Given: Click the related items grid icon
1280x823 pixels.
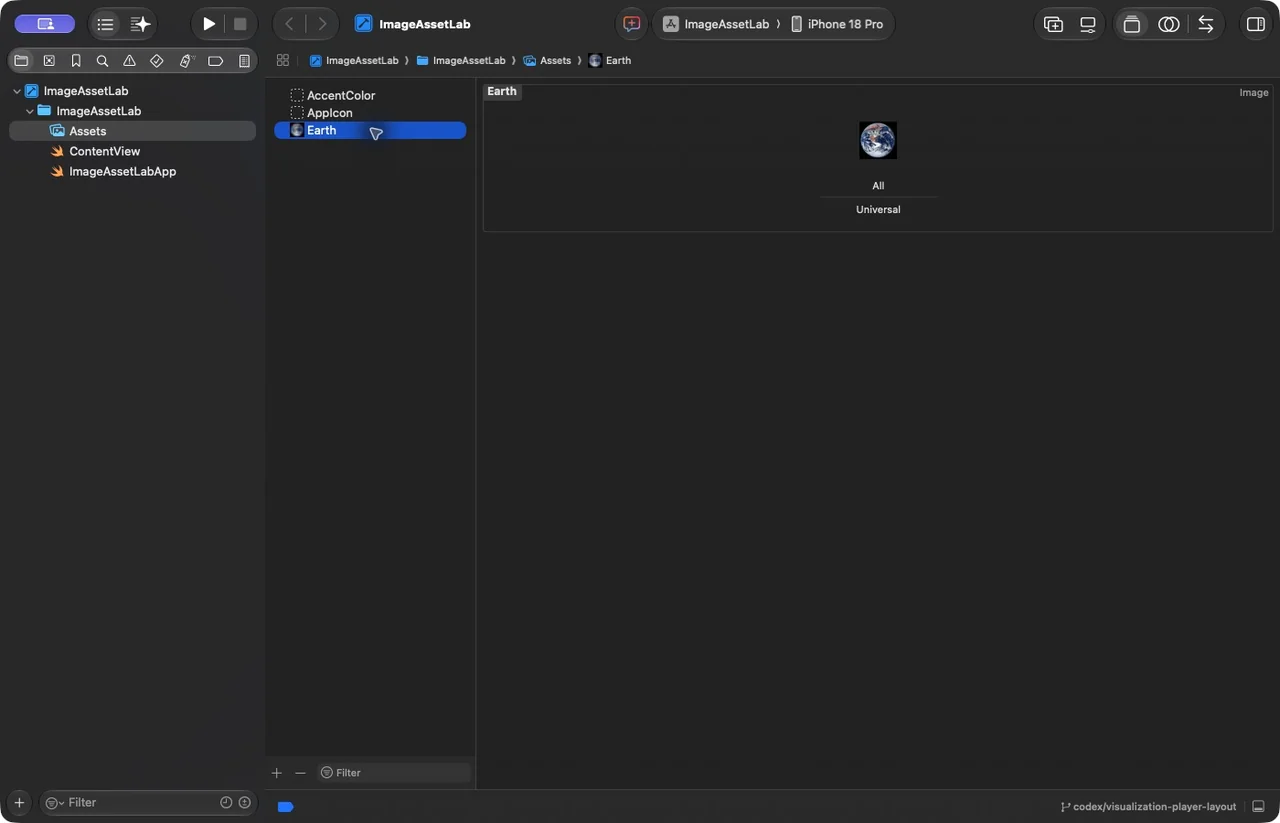Looking at the screenshot, I should tap(283, 60).
